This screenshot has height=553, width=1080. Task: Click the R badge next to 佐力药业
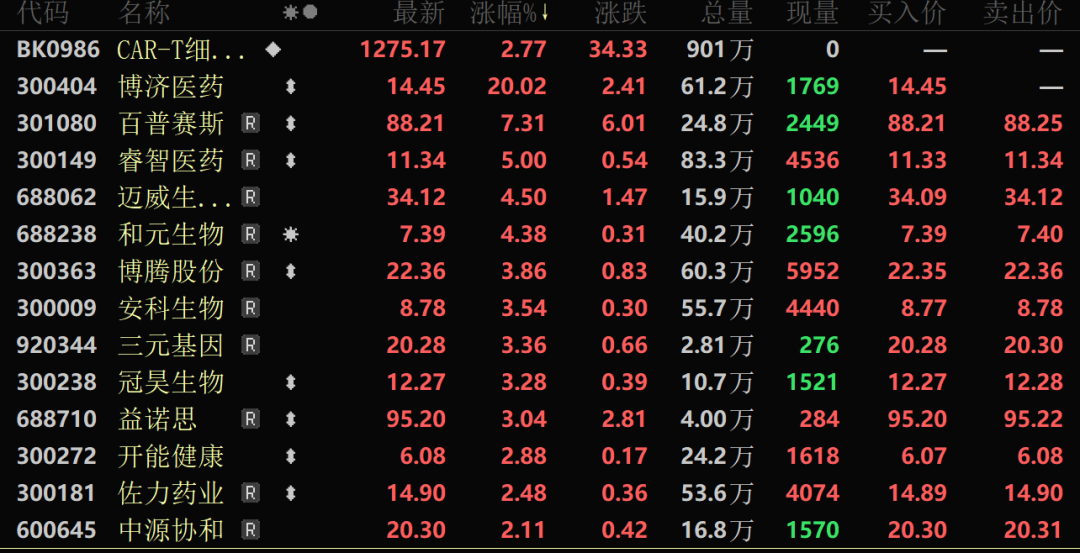251,493
